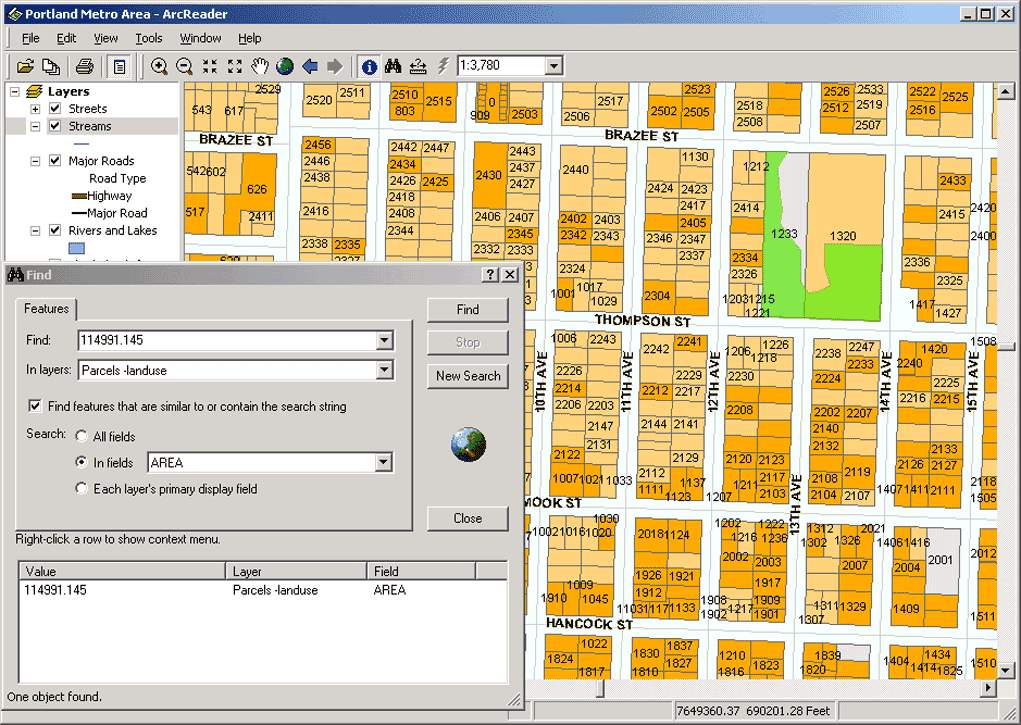The width and height of the screenshot is (1021, 725).
Task: Select the Measure ruler tool
Action: [x=419, y=66]
